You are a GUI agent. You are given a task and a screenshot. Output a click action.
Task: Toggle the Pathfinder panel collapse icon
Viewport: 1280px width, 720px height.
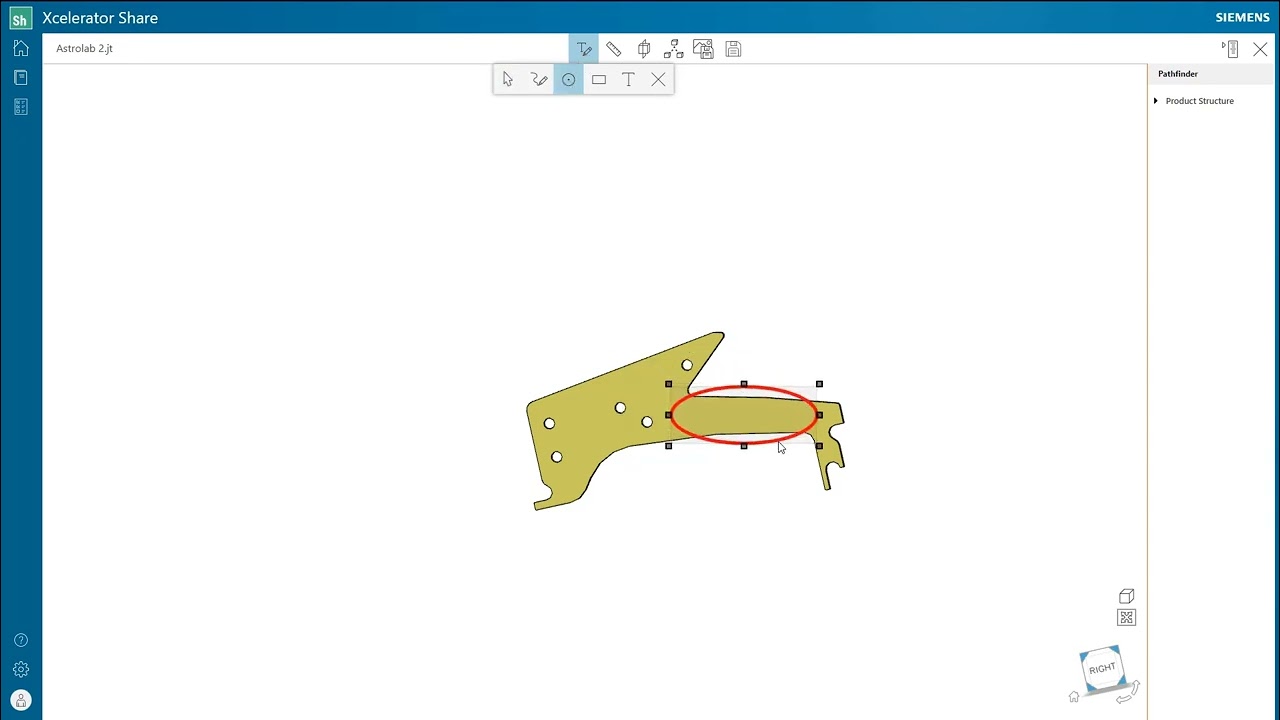(x=1231, y=49)
